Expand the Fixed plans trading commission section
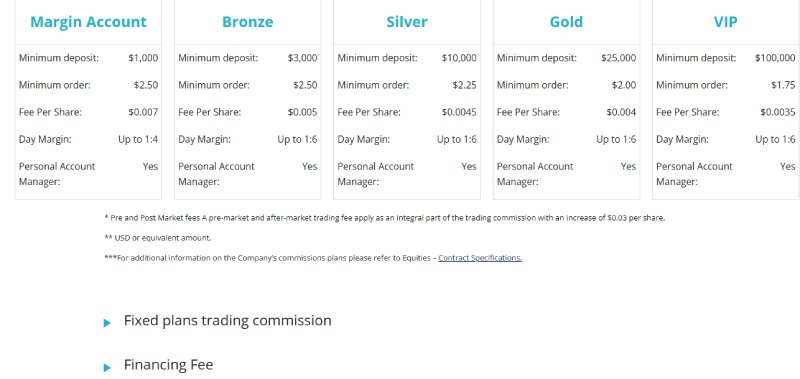Screen dimensions: 800x379 click(228, 320)
